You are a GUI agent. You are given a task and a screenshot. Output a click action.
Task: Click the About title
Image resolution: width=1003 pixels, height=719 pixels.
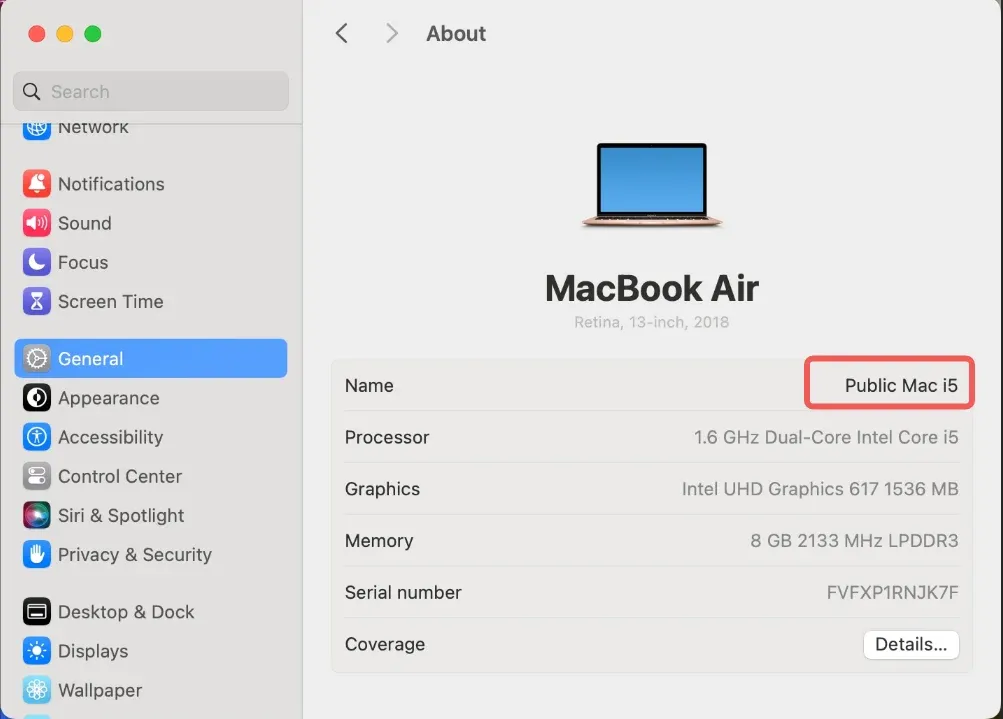click(456, 33)
